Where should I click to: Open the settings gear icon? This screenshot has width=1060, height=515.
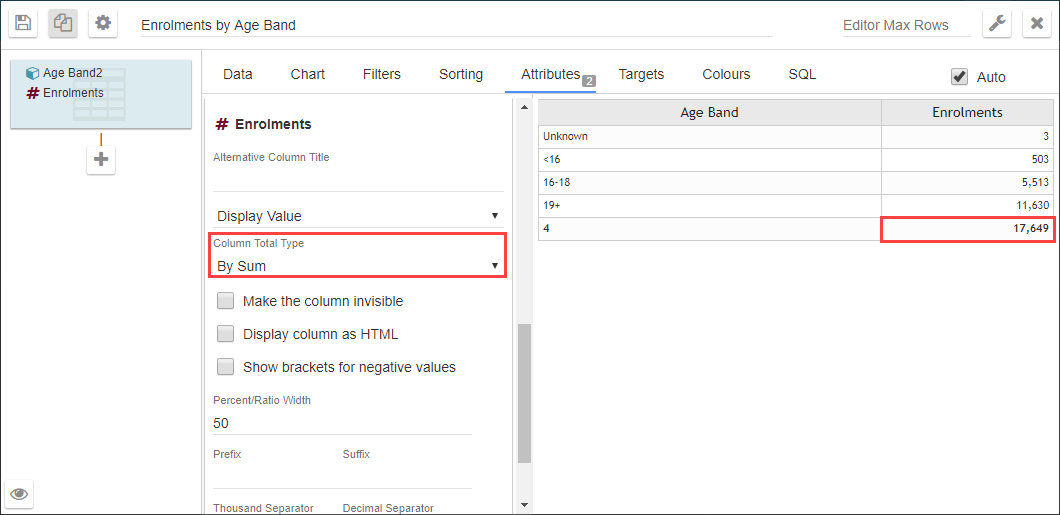pyautogui.click(x=102, y=23)
